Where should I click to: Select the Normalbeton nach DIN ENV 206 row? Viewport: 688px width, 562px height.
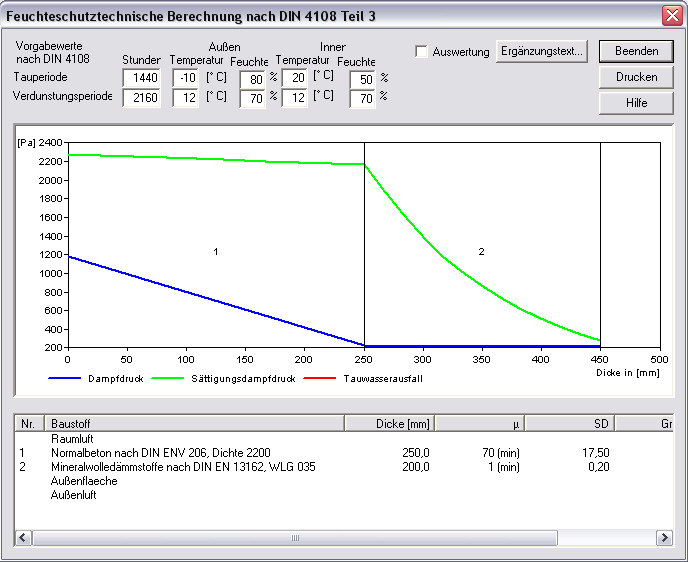[160, 453]
